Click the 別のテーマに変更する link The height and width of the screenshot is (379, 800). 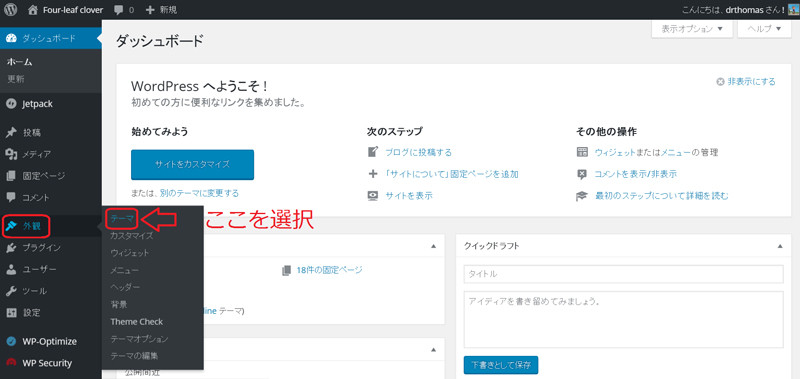tap(199, 193)
